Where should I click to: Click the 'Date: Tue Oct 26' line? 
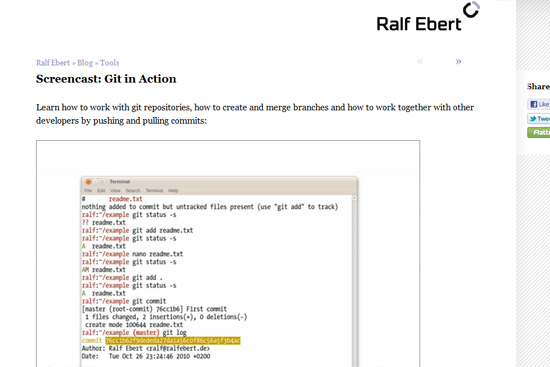click(146, 356)
